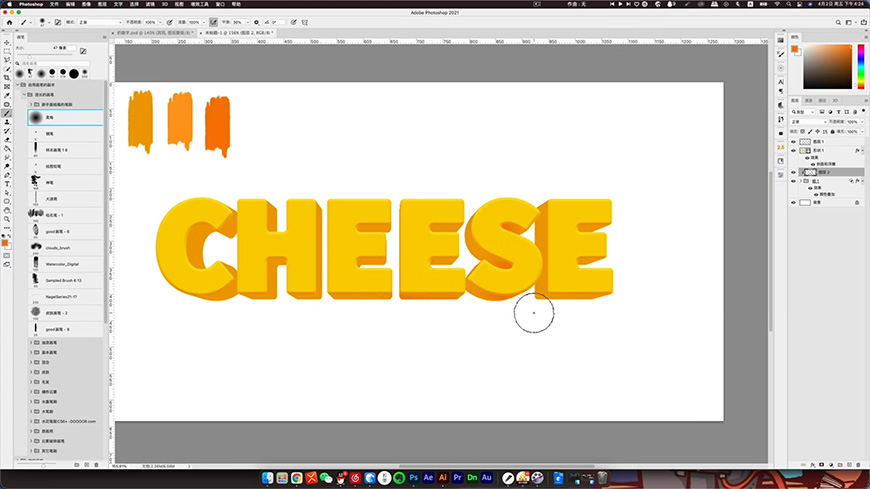Select the Brush tool in the left toolbar
870x489 pixels.
7,113
